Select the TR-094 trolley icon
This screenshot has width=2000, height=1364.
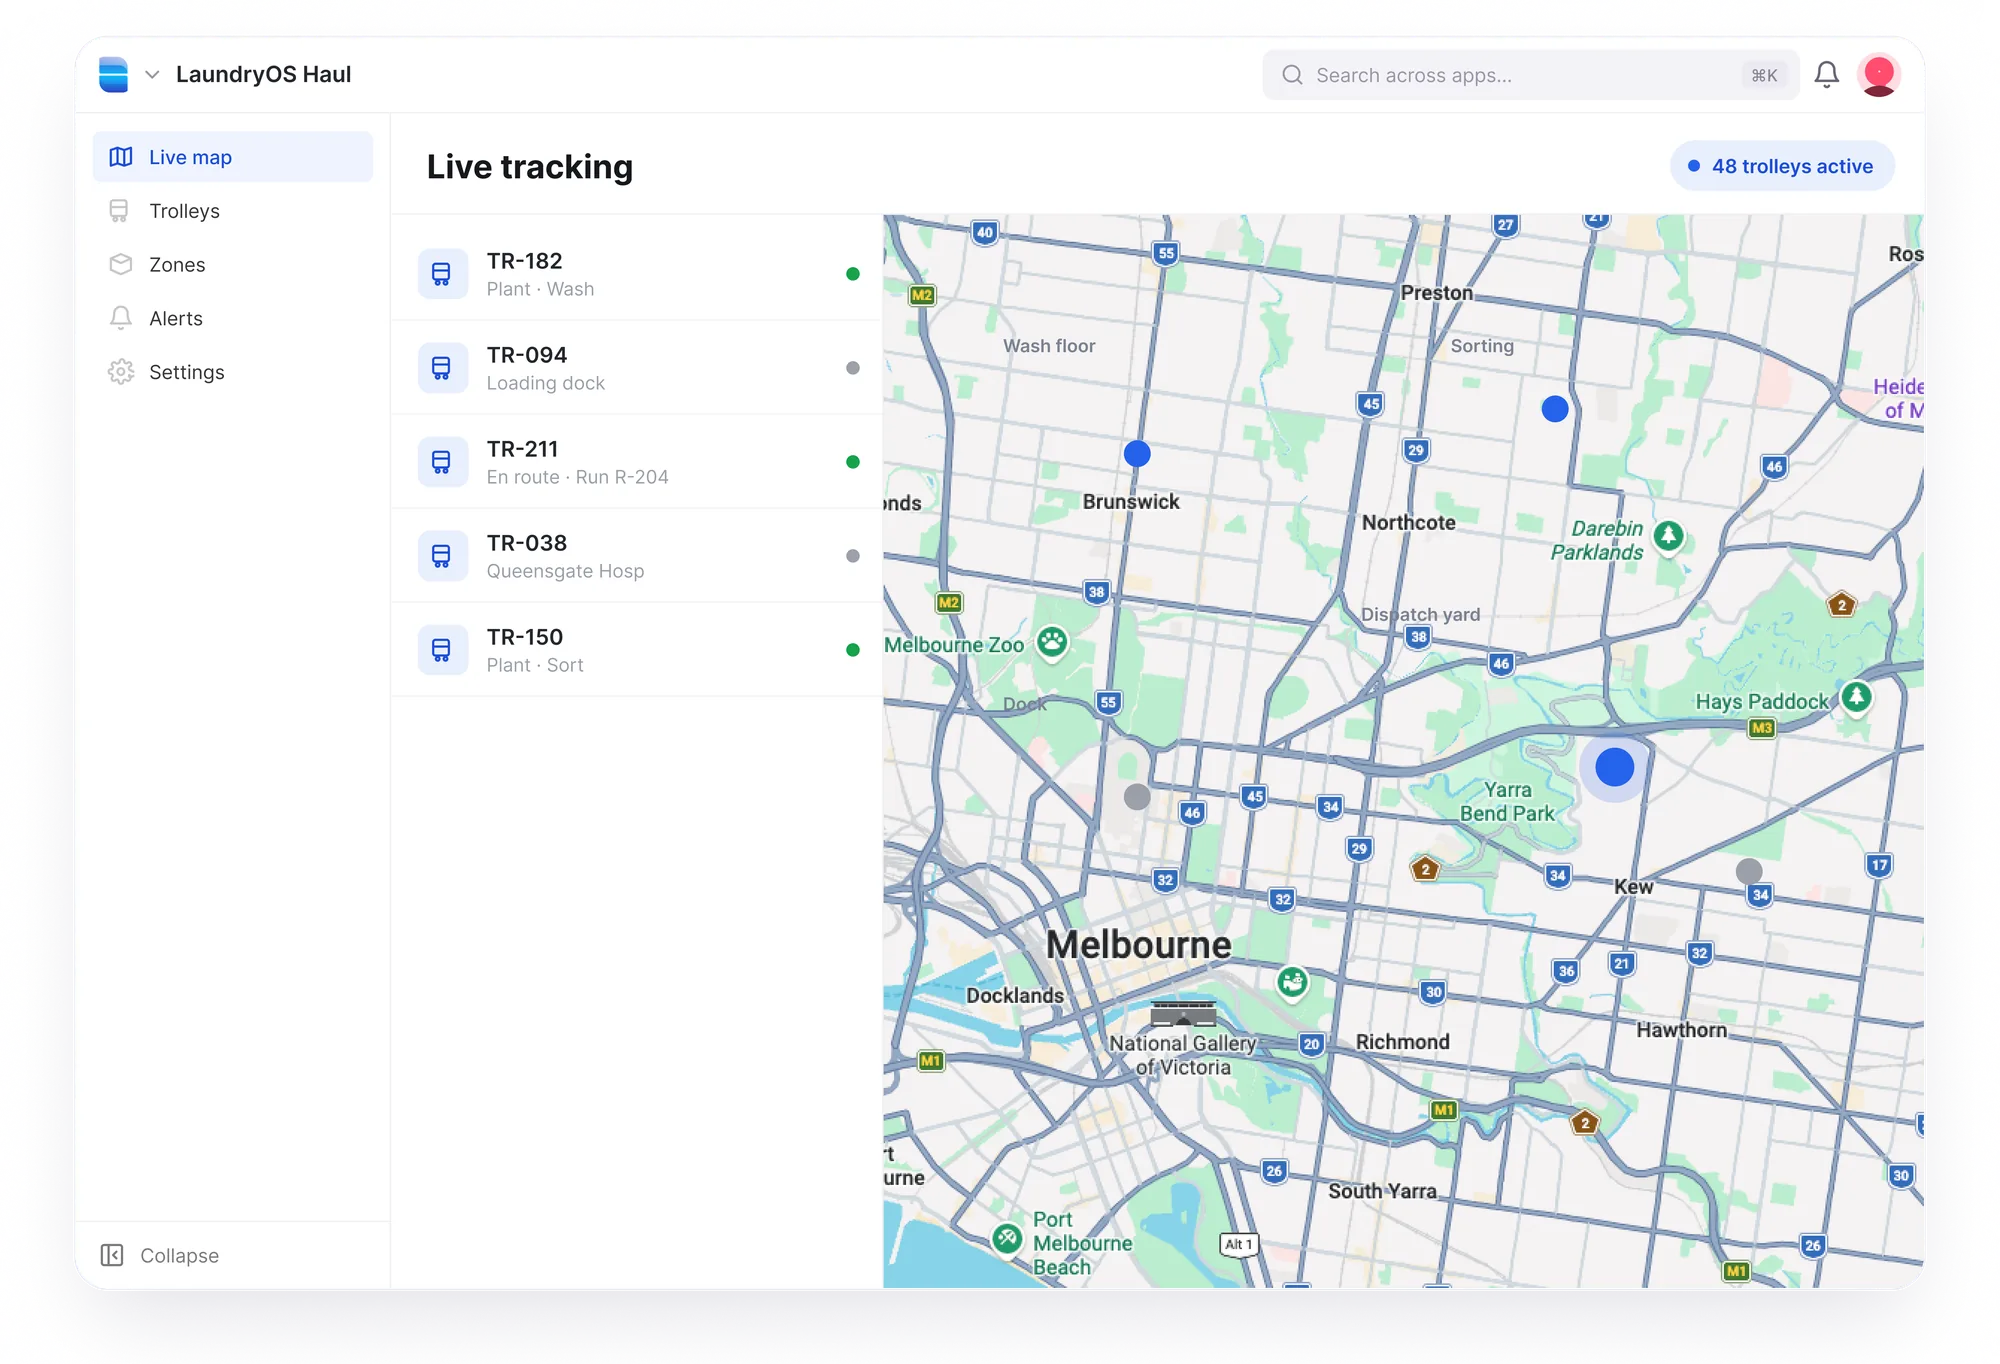coord(442,368)
